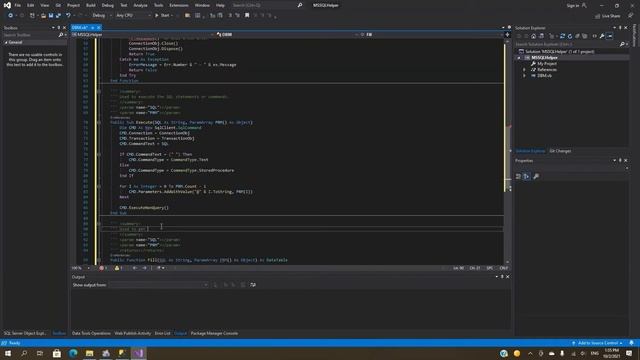Screen dimensions: 640x360
Task: Switch to the Git Changes tab
Action: coord(560,151)
